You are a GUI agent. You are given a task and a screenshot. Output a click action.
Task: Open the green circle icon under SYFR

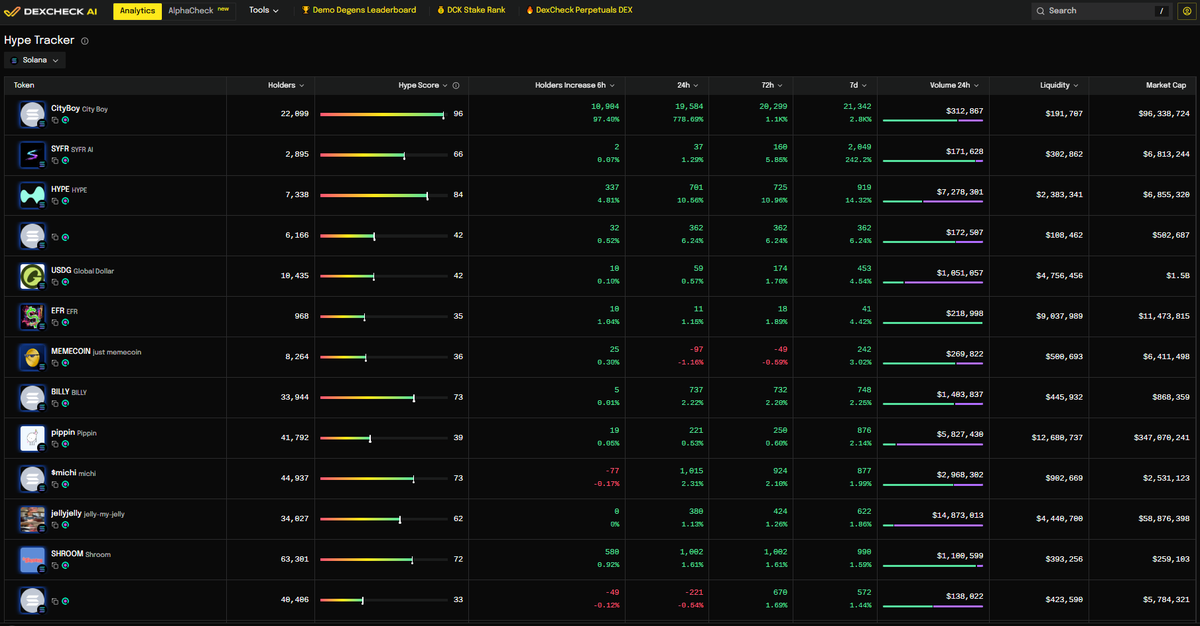[x=66, y=159]
